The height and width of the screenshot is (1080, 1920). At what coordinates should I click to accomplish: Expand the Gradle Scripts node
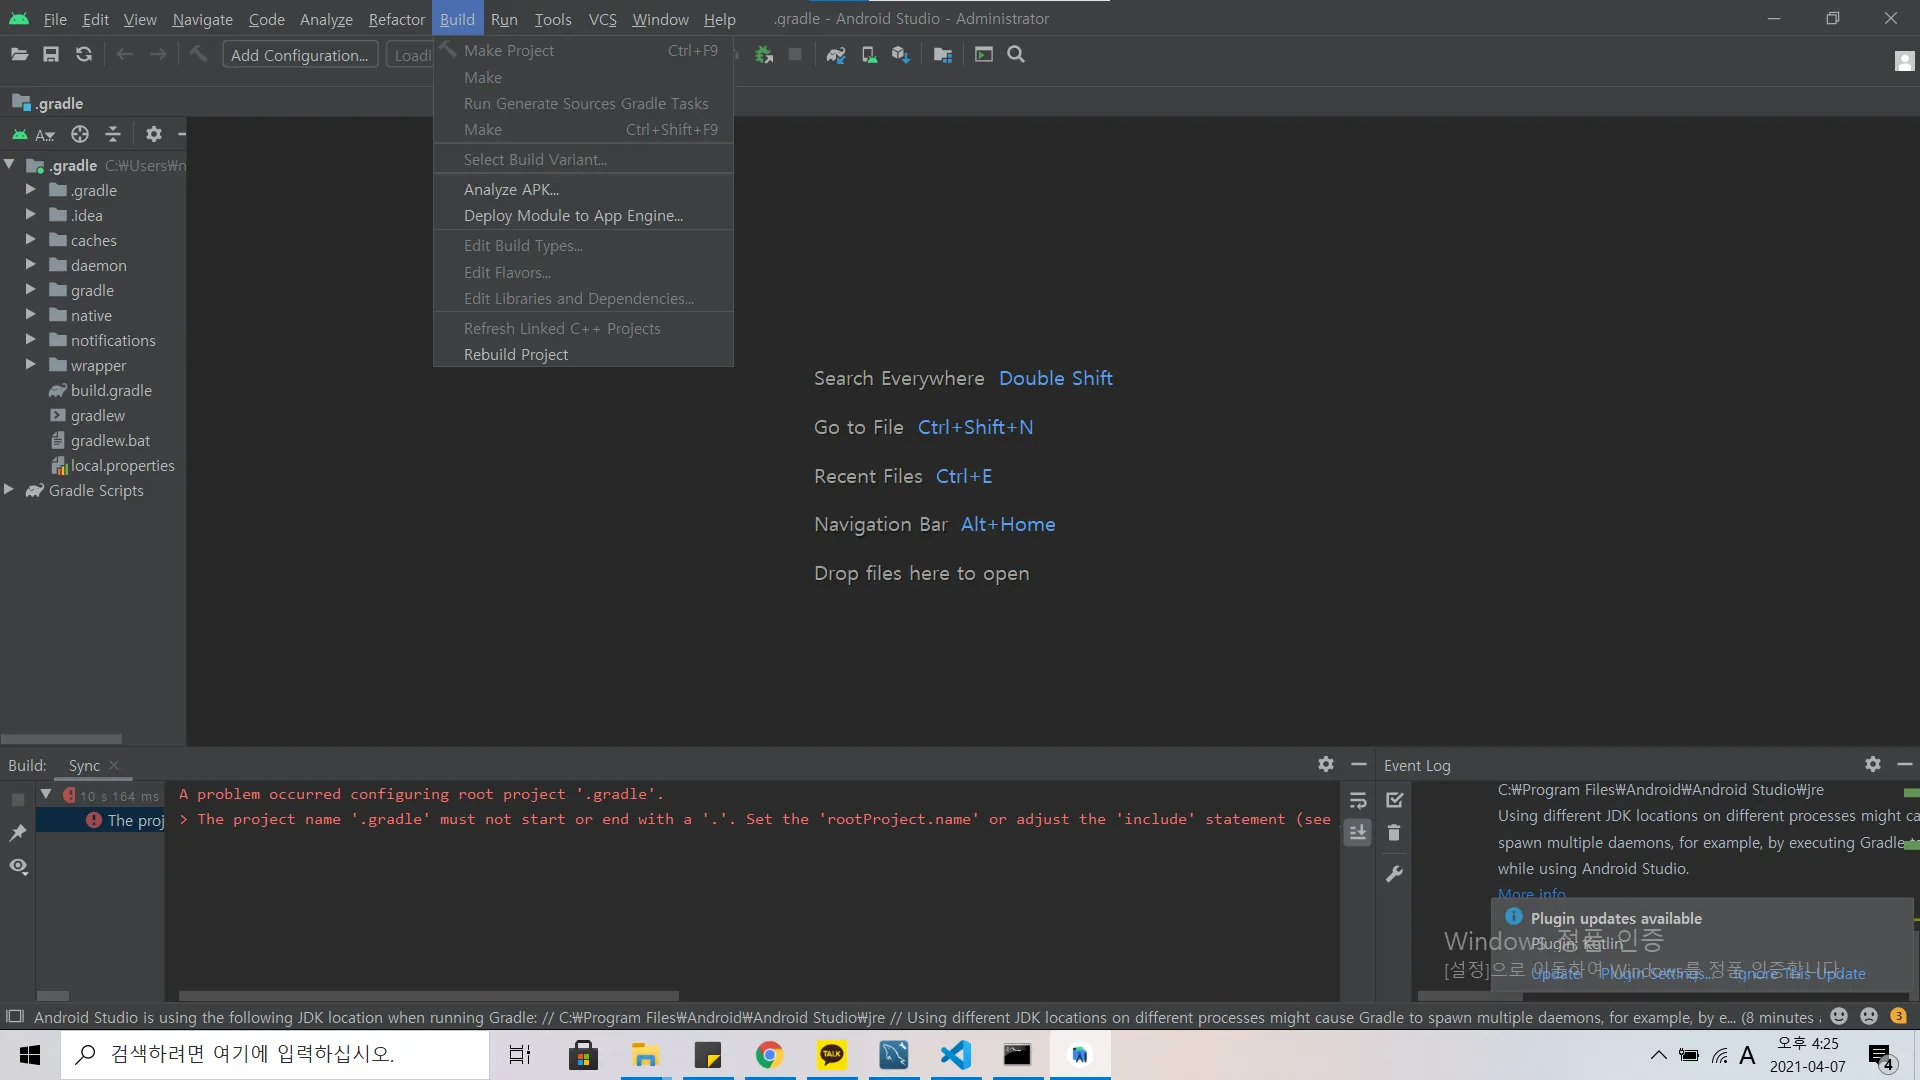(x=9, y=490)
